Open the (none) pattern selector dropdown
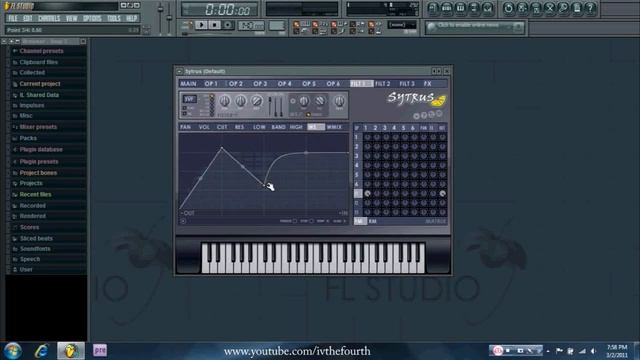 (x=402, y=25)
